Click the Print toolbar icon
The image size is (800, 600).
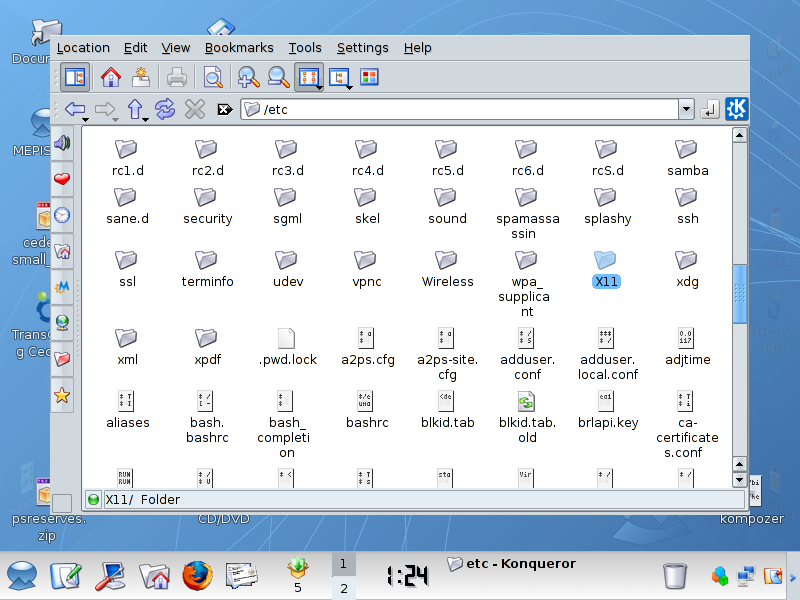tap(177, 78)
